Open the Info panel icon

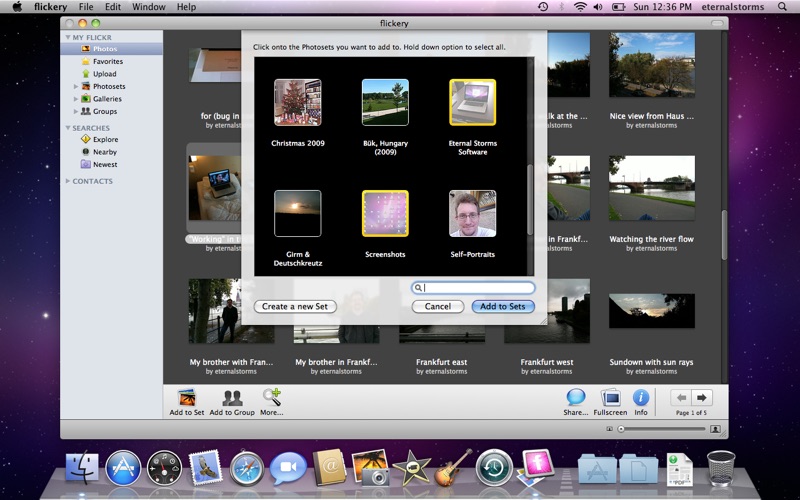pyautogui.click(x=640, y=398)
